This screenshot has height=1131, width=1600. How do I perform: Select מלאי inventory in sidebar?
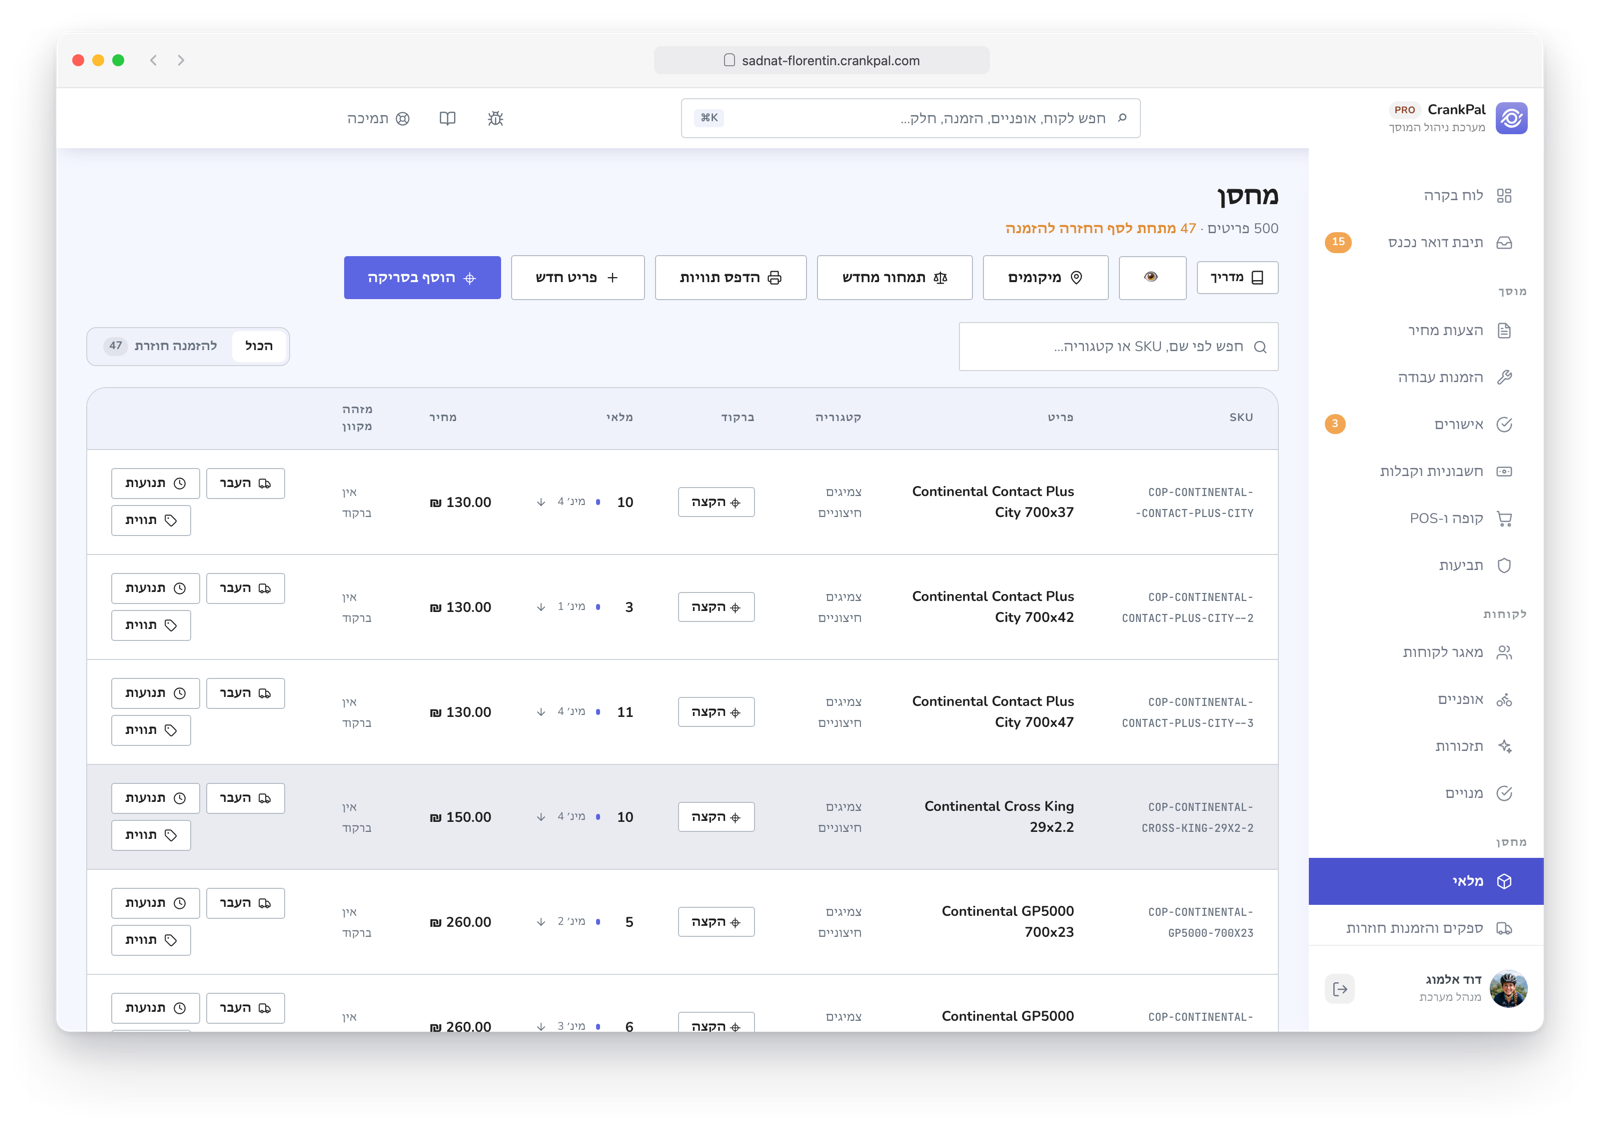1426,881
